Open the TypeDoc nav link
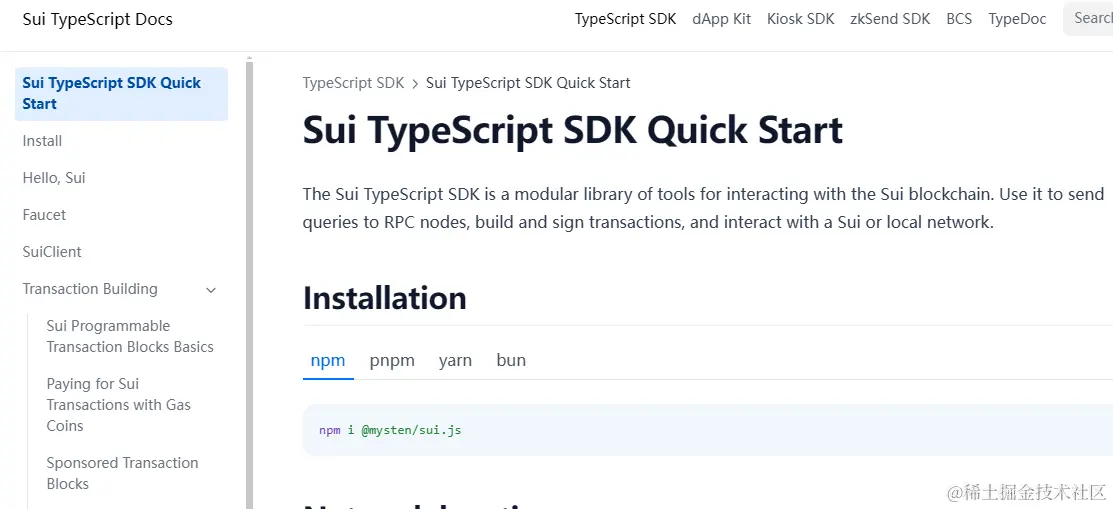This screenshot has height=509, width=1113. tap(1017, 19)
